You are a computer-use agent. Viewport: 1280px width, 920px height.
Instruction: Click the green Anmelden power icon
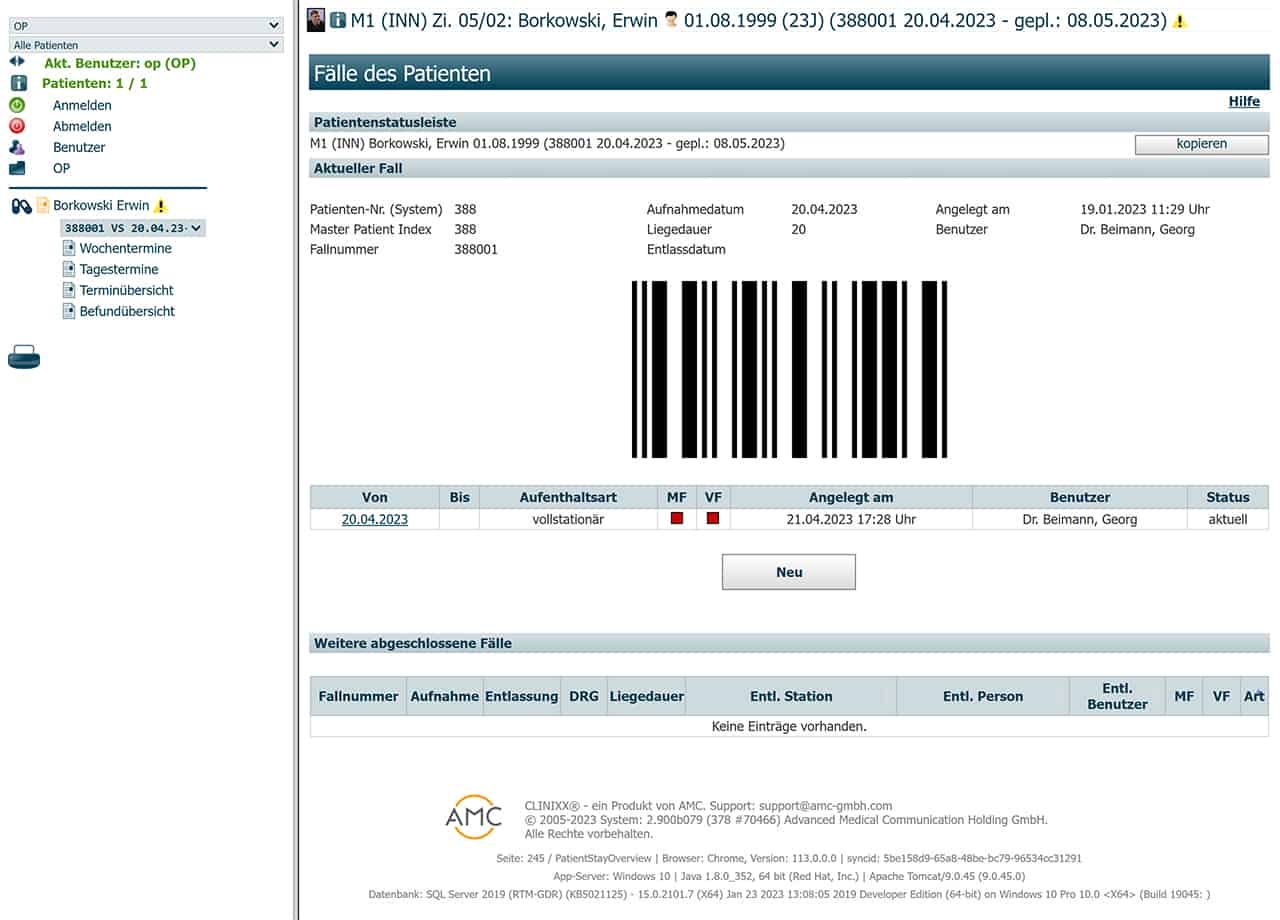(17, 105)
